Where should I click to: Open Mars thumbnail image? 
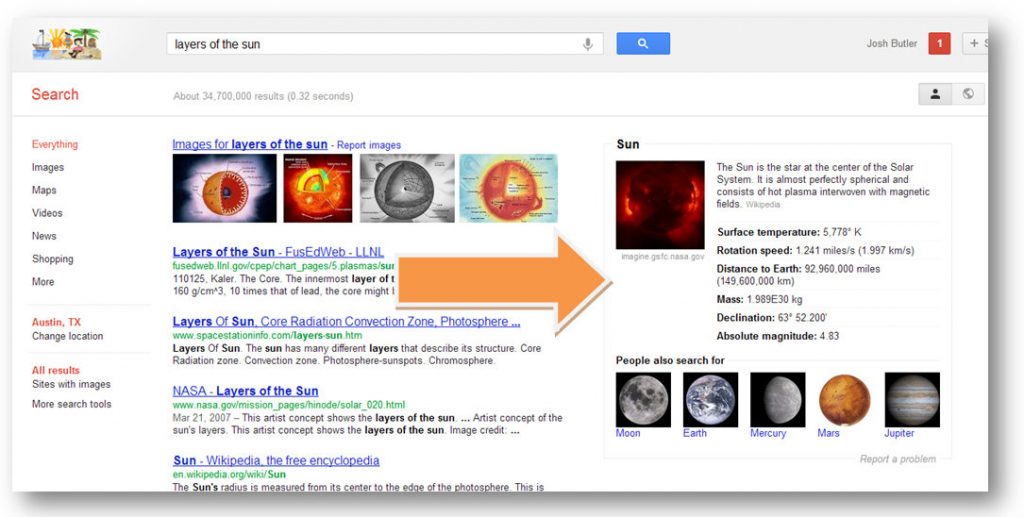pyautogui.click(x=844, y=400)
